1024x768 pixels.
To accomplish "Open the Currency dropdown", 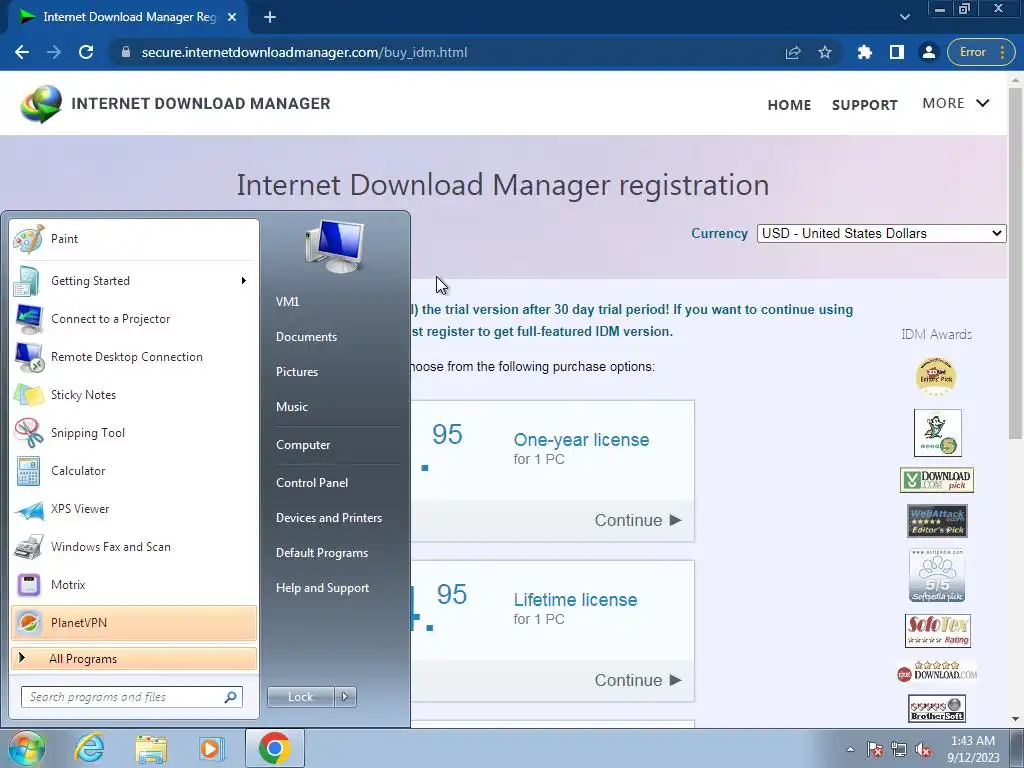I will click(881, 233).
